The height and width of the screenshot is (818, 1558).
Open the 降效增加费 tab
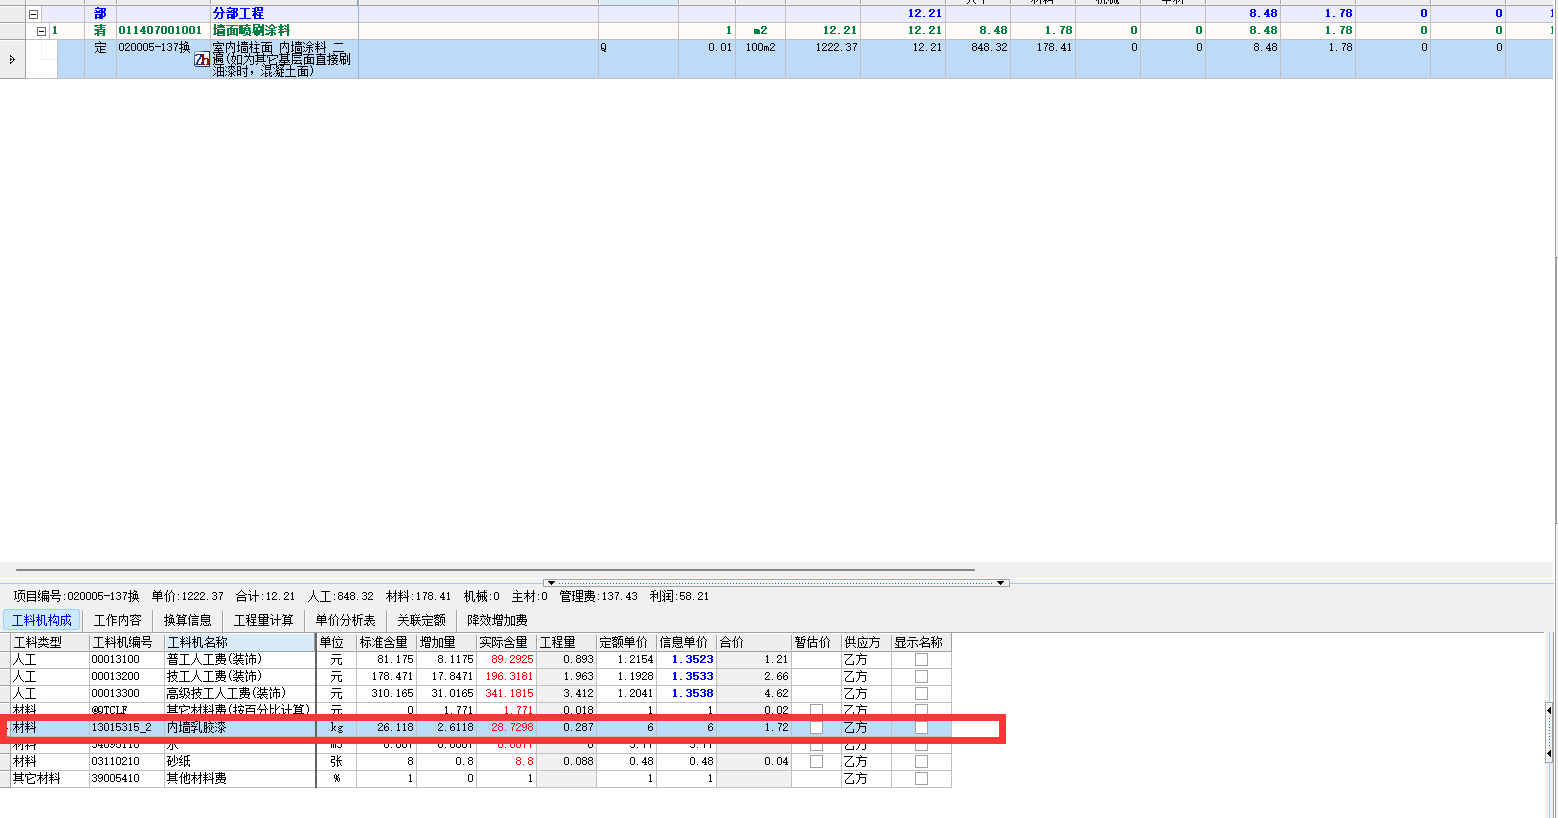[497, 620]
